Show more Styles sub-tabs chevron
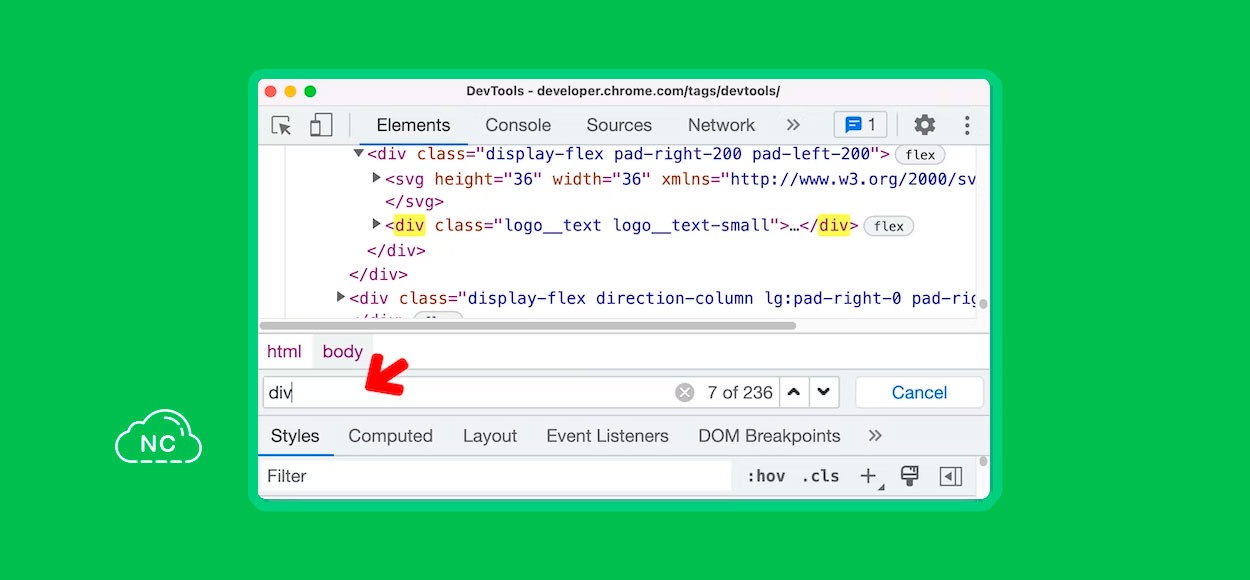 (875, 436)
